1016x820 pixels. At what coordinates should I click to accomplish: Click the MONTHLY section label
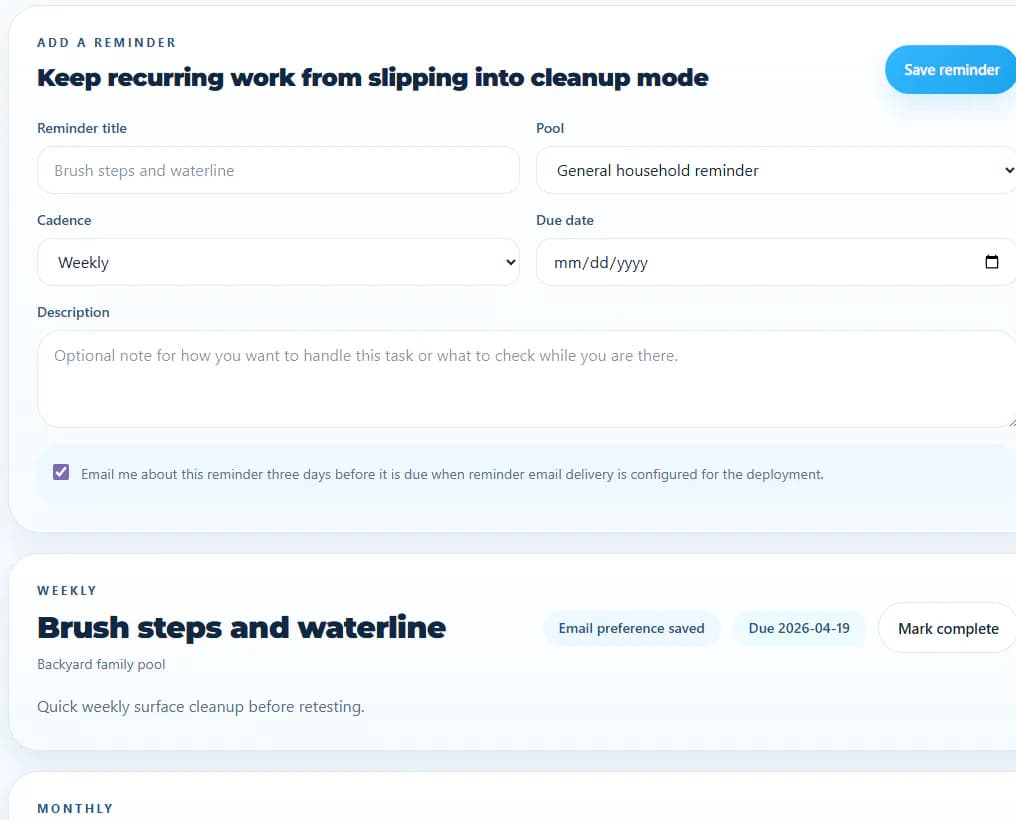[75, 808]
